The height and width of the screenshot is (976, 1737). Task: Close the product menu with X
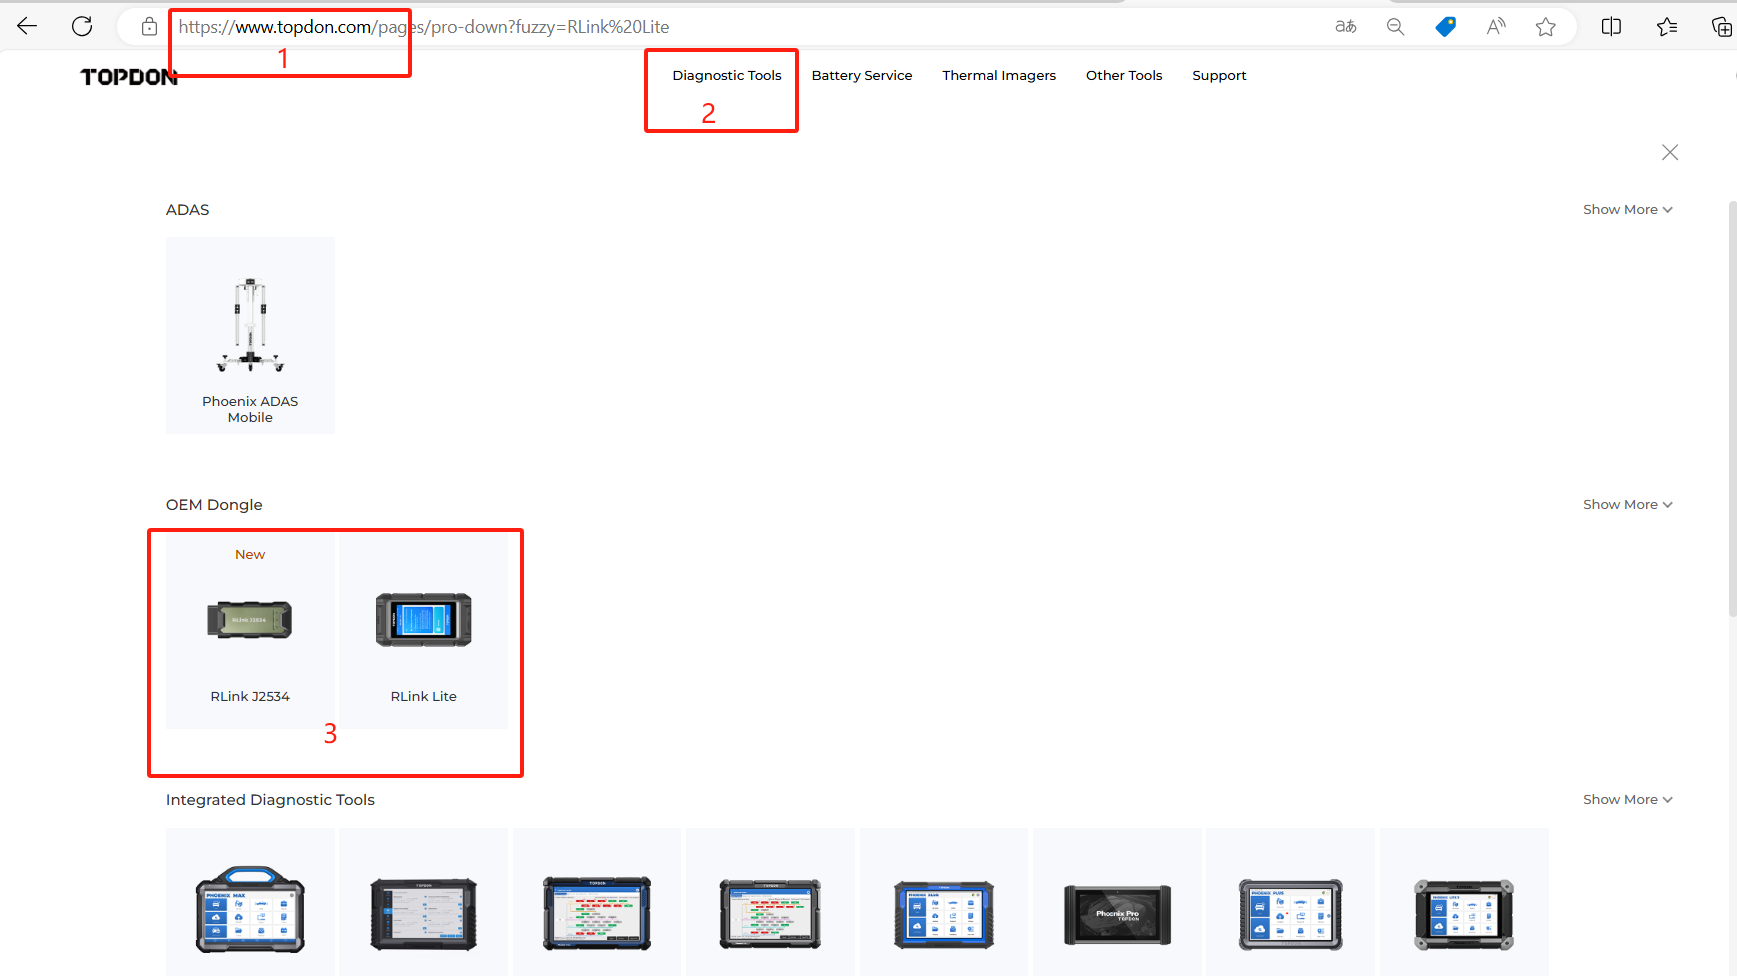pos(1670,152)
